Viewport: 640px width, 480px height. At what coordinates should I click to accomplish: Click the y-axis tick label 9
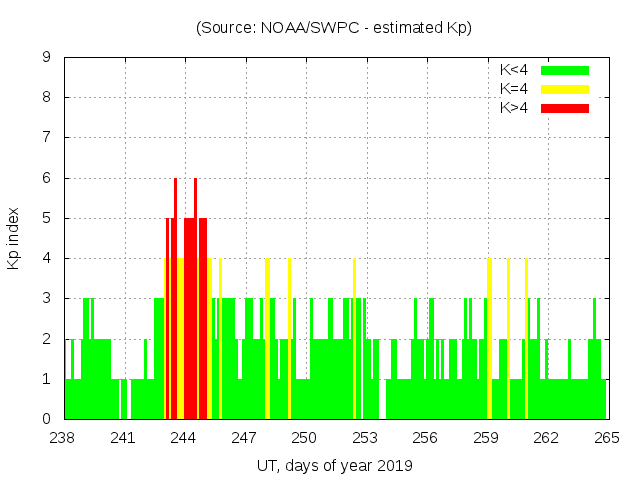pyautogui.click(x=47, y=58)
